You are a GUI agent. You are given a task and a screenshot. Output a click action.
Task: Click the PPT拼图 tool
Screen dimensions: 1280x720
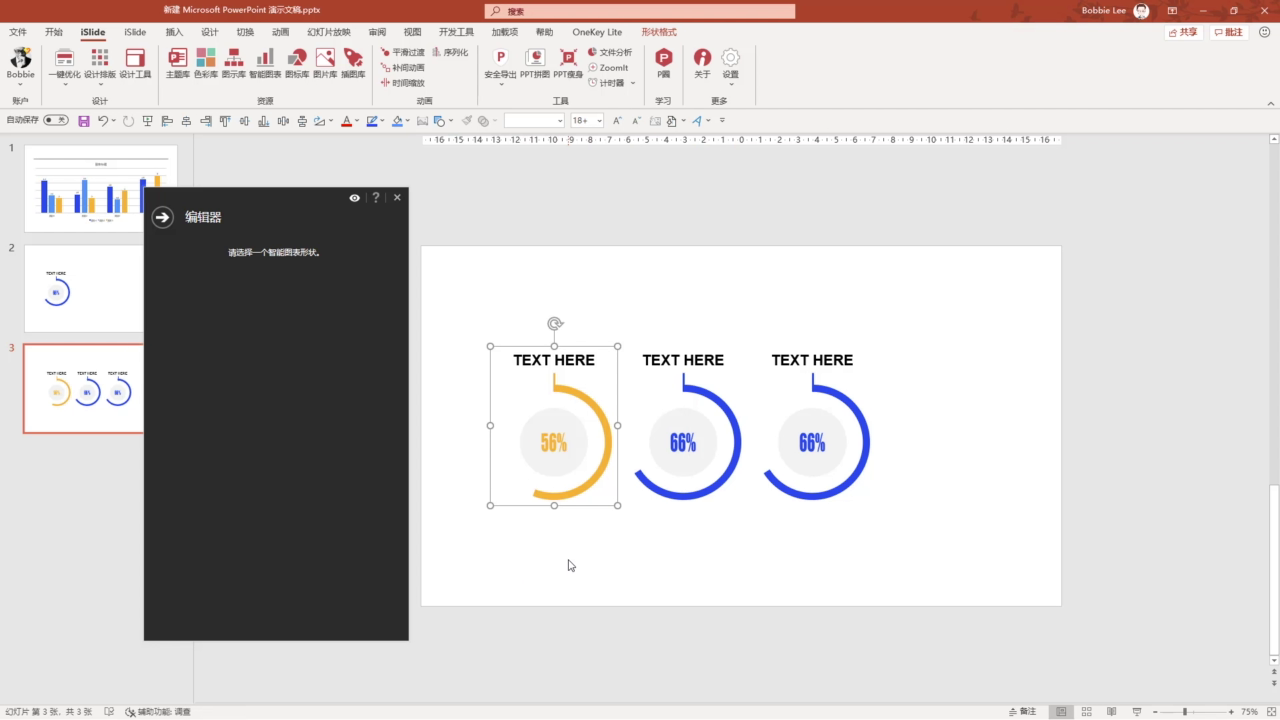pos(535,63)
